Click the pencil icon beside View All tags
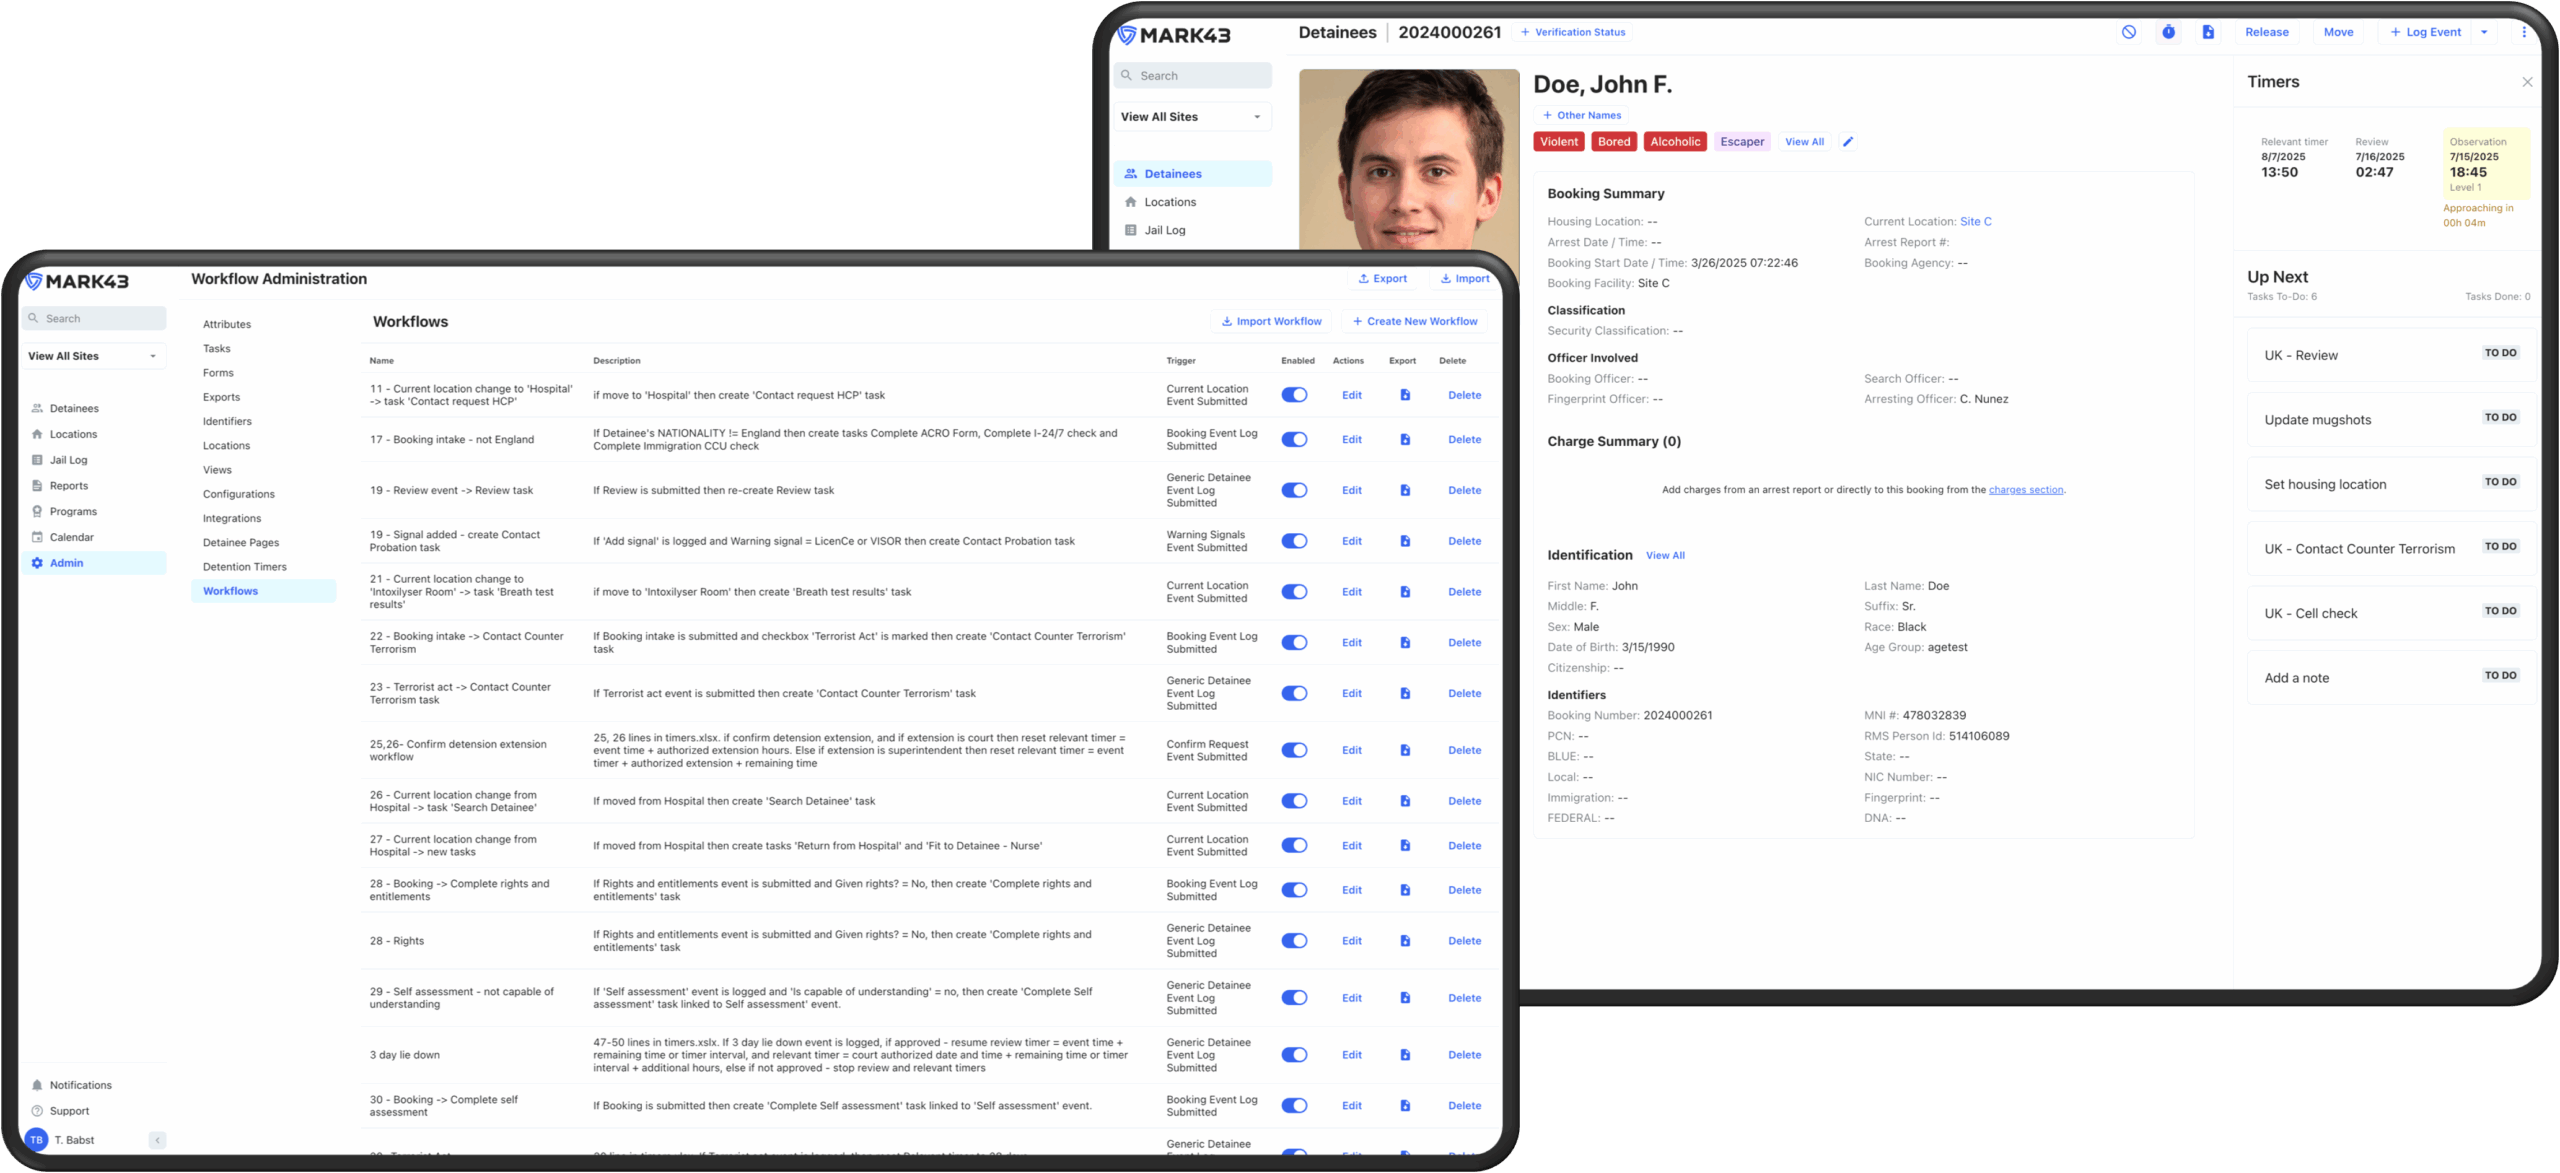The height and width of the screenshot is (1173, 2560). click(x=1848, y=142)
